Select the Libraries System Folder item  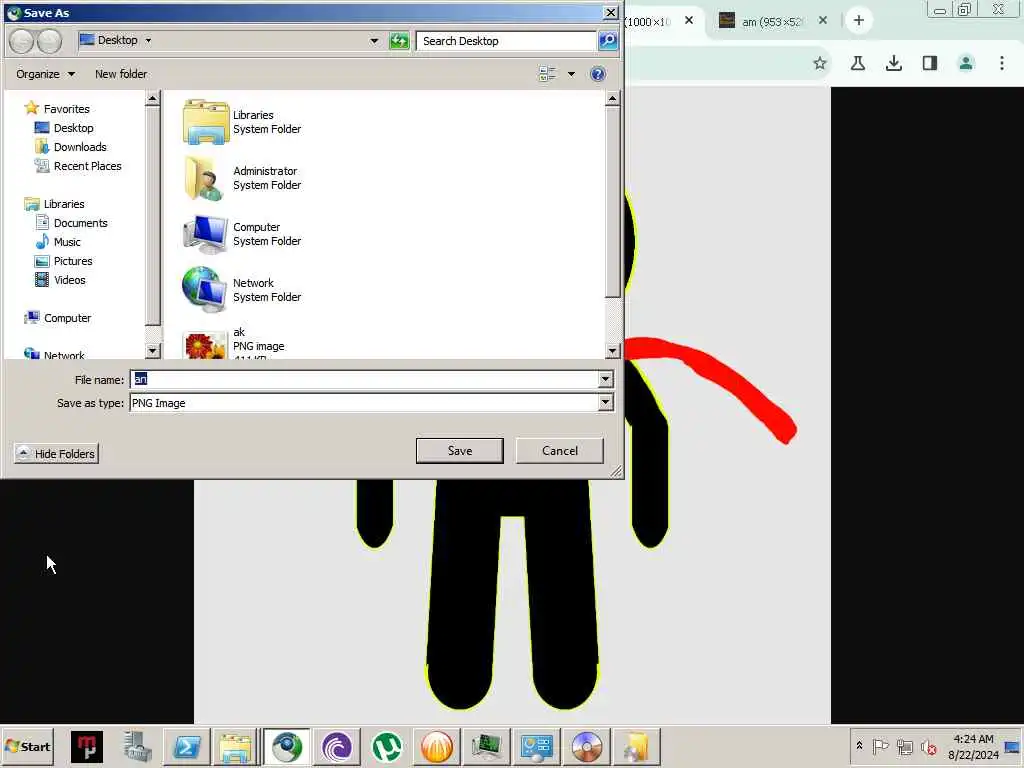(242, 122)
